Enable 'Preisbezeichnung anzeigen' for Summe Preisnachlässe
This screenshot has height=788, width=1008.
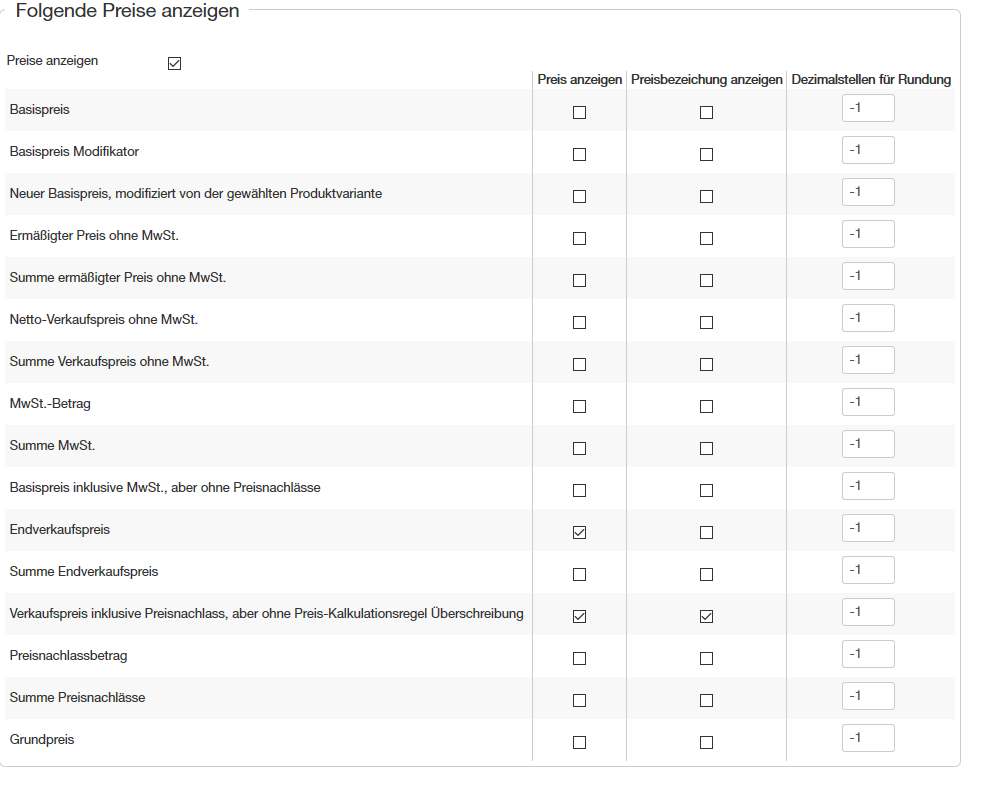tap(707, 701)
